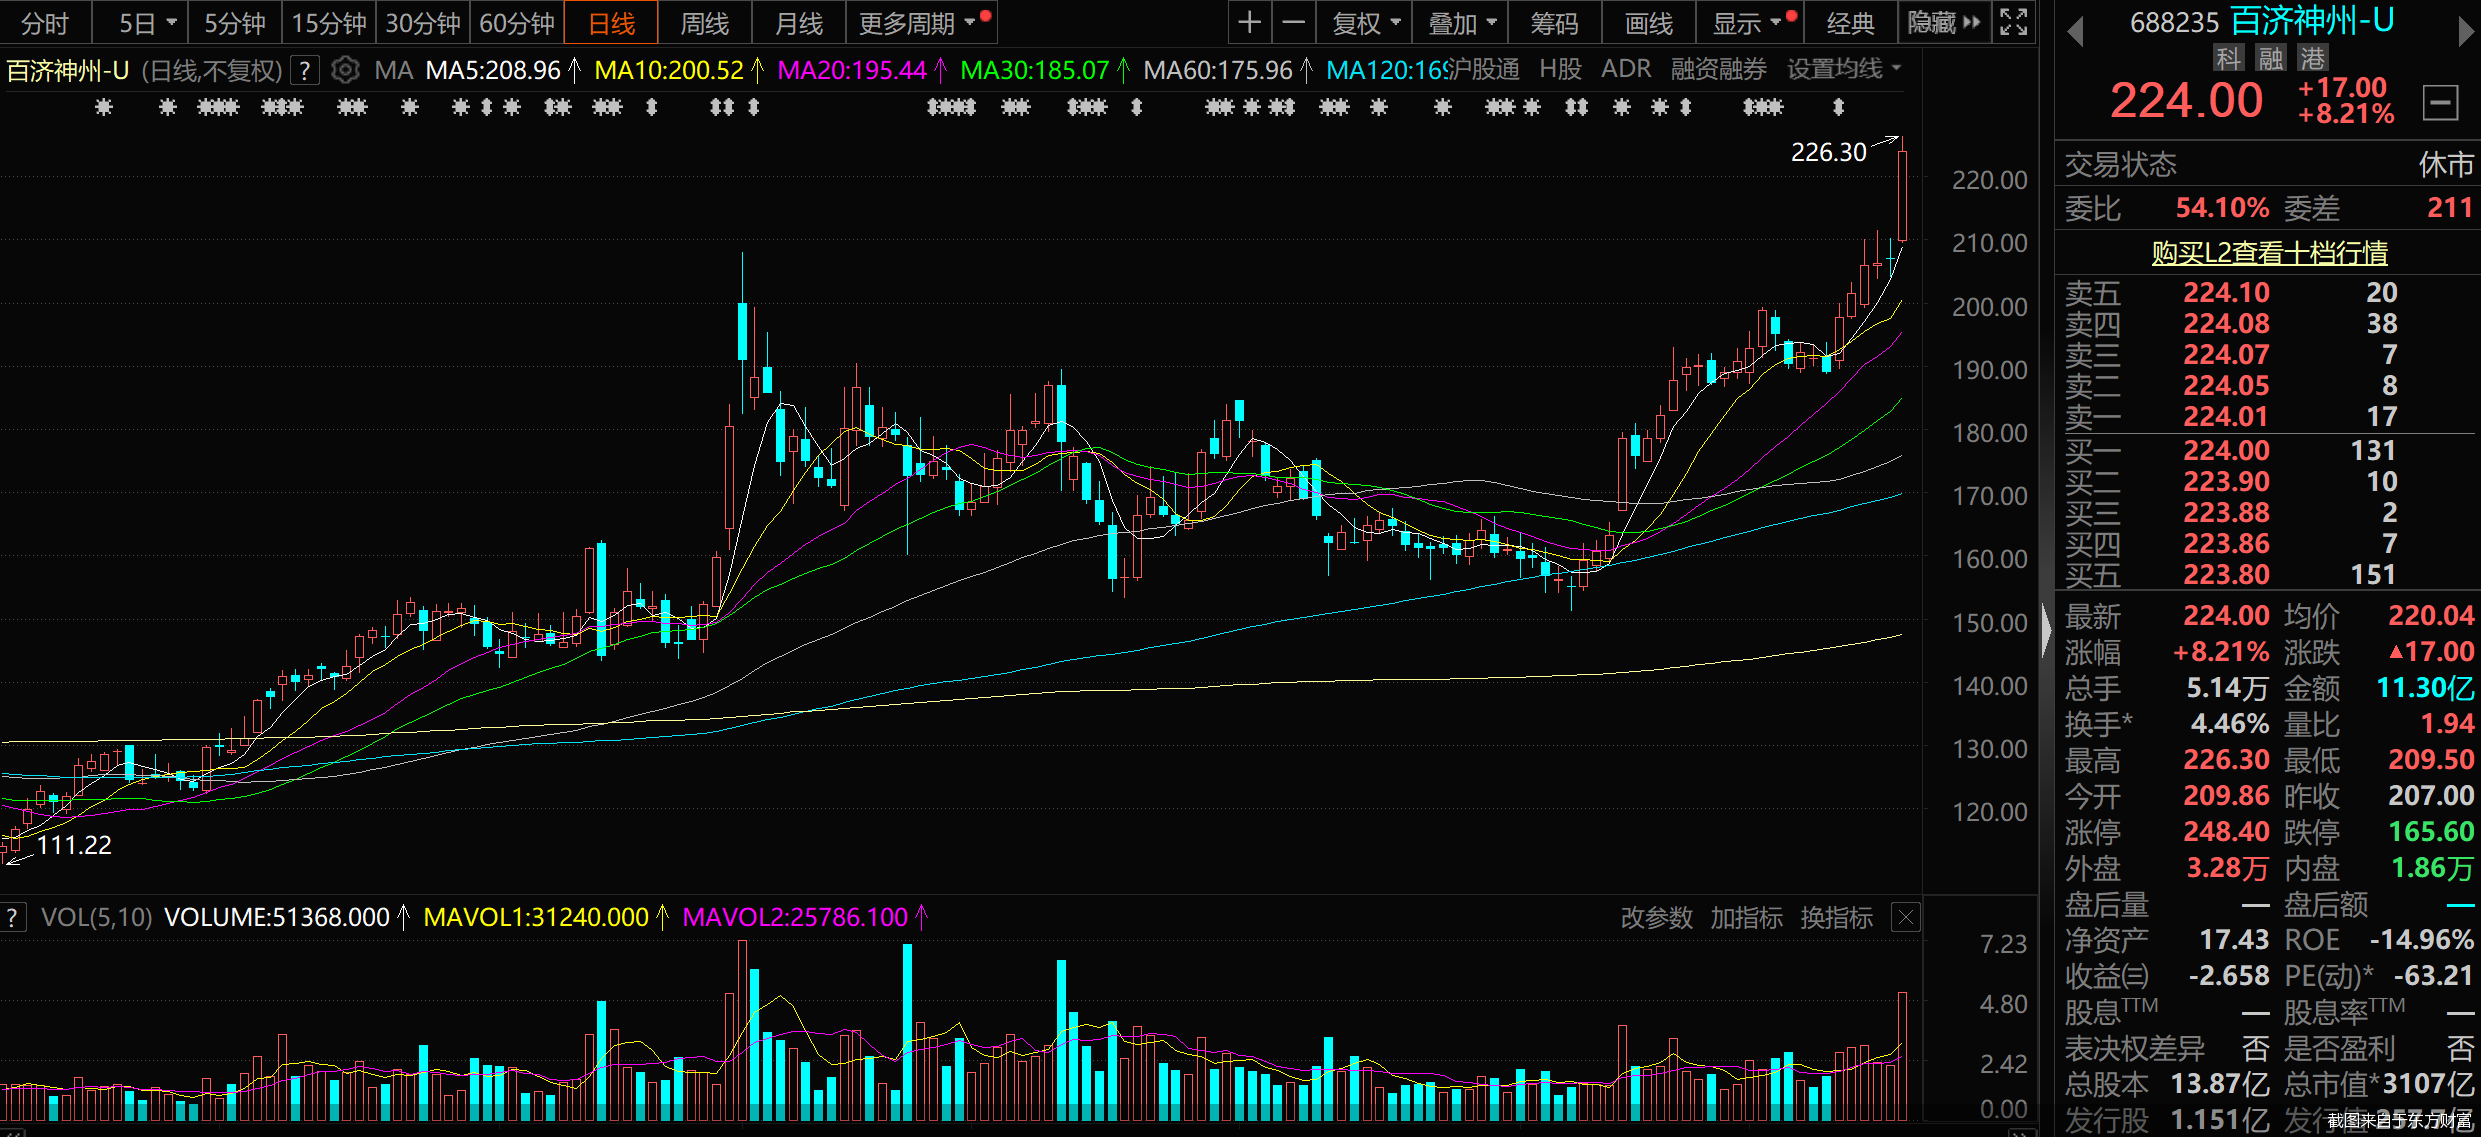Zoom in chart with plus button

point(1249,23)
